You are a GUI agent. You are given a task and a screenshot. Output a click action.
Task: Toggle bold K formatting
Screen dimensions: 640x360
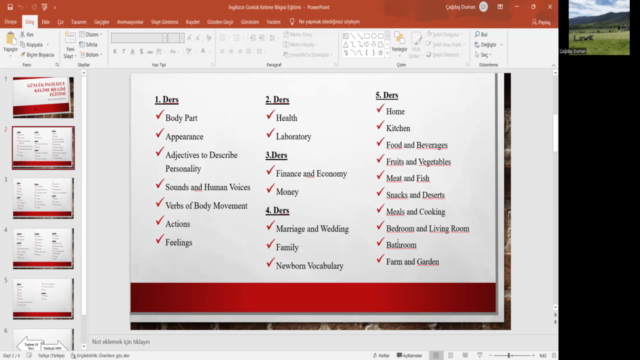[115, 51]
